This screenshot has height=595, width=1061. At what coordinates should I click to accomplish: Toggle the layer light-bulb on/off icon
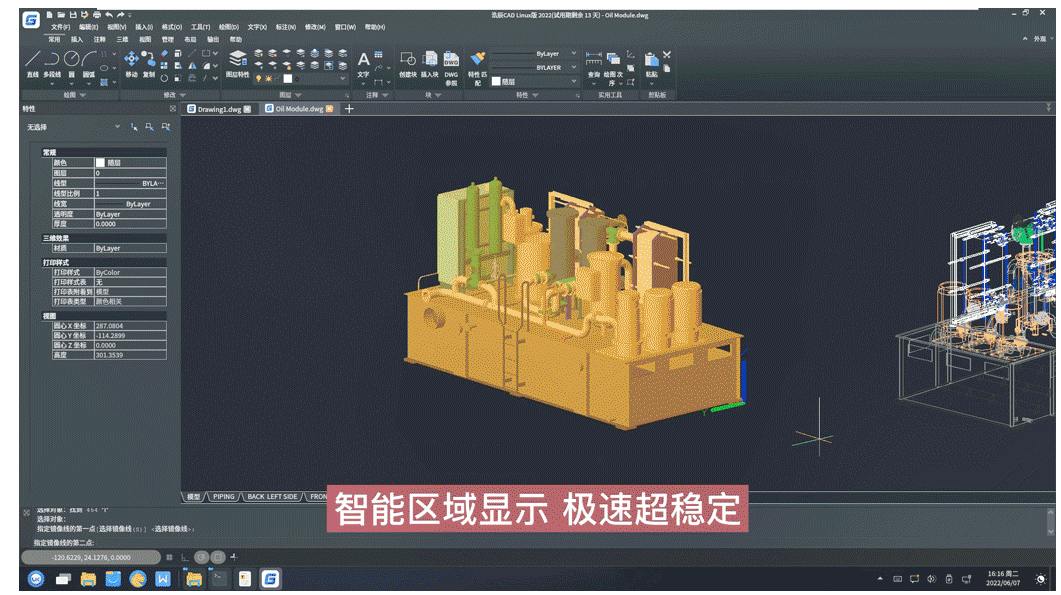click(258, 78)
